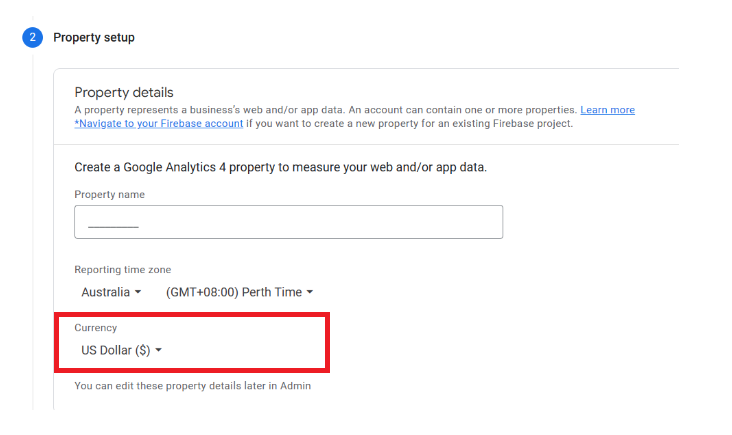Click the existing Firebase project sentence

point(409,123)
